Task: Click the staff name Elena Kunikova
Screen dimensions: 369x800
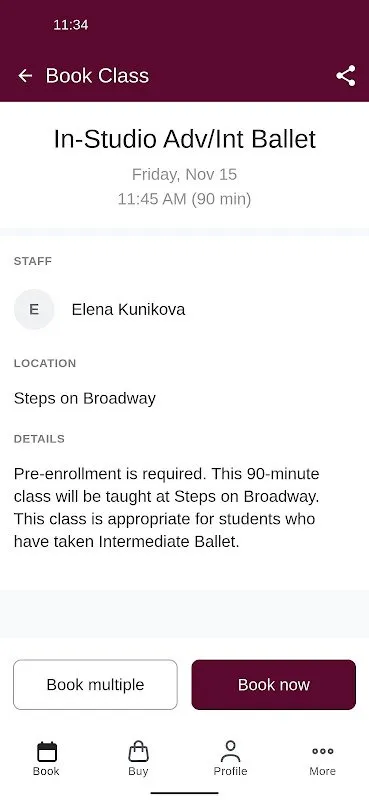Action: (x=128, y=309)
